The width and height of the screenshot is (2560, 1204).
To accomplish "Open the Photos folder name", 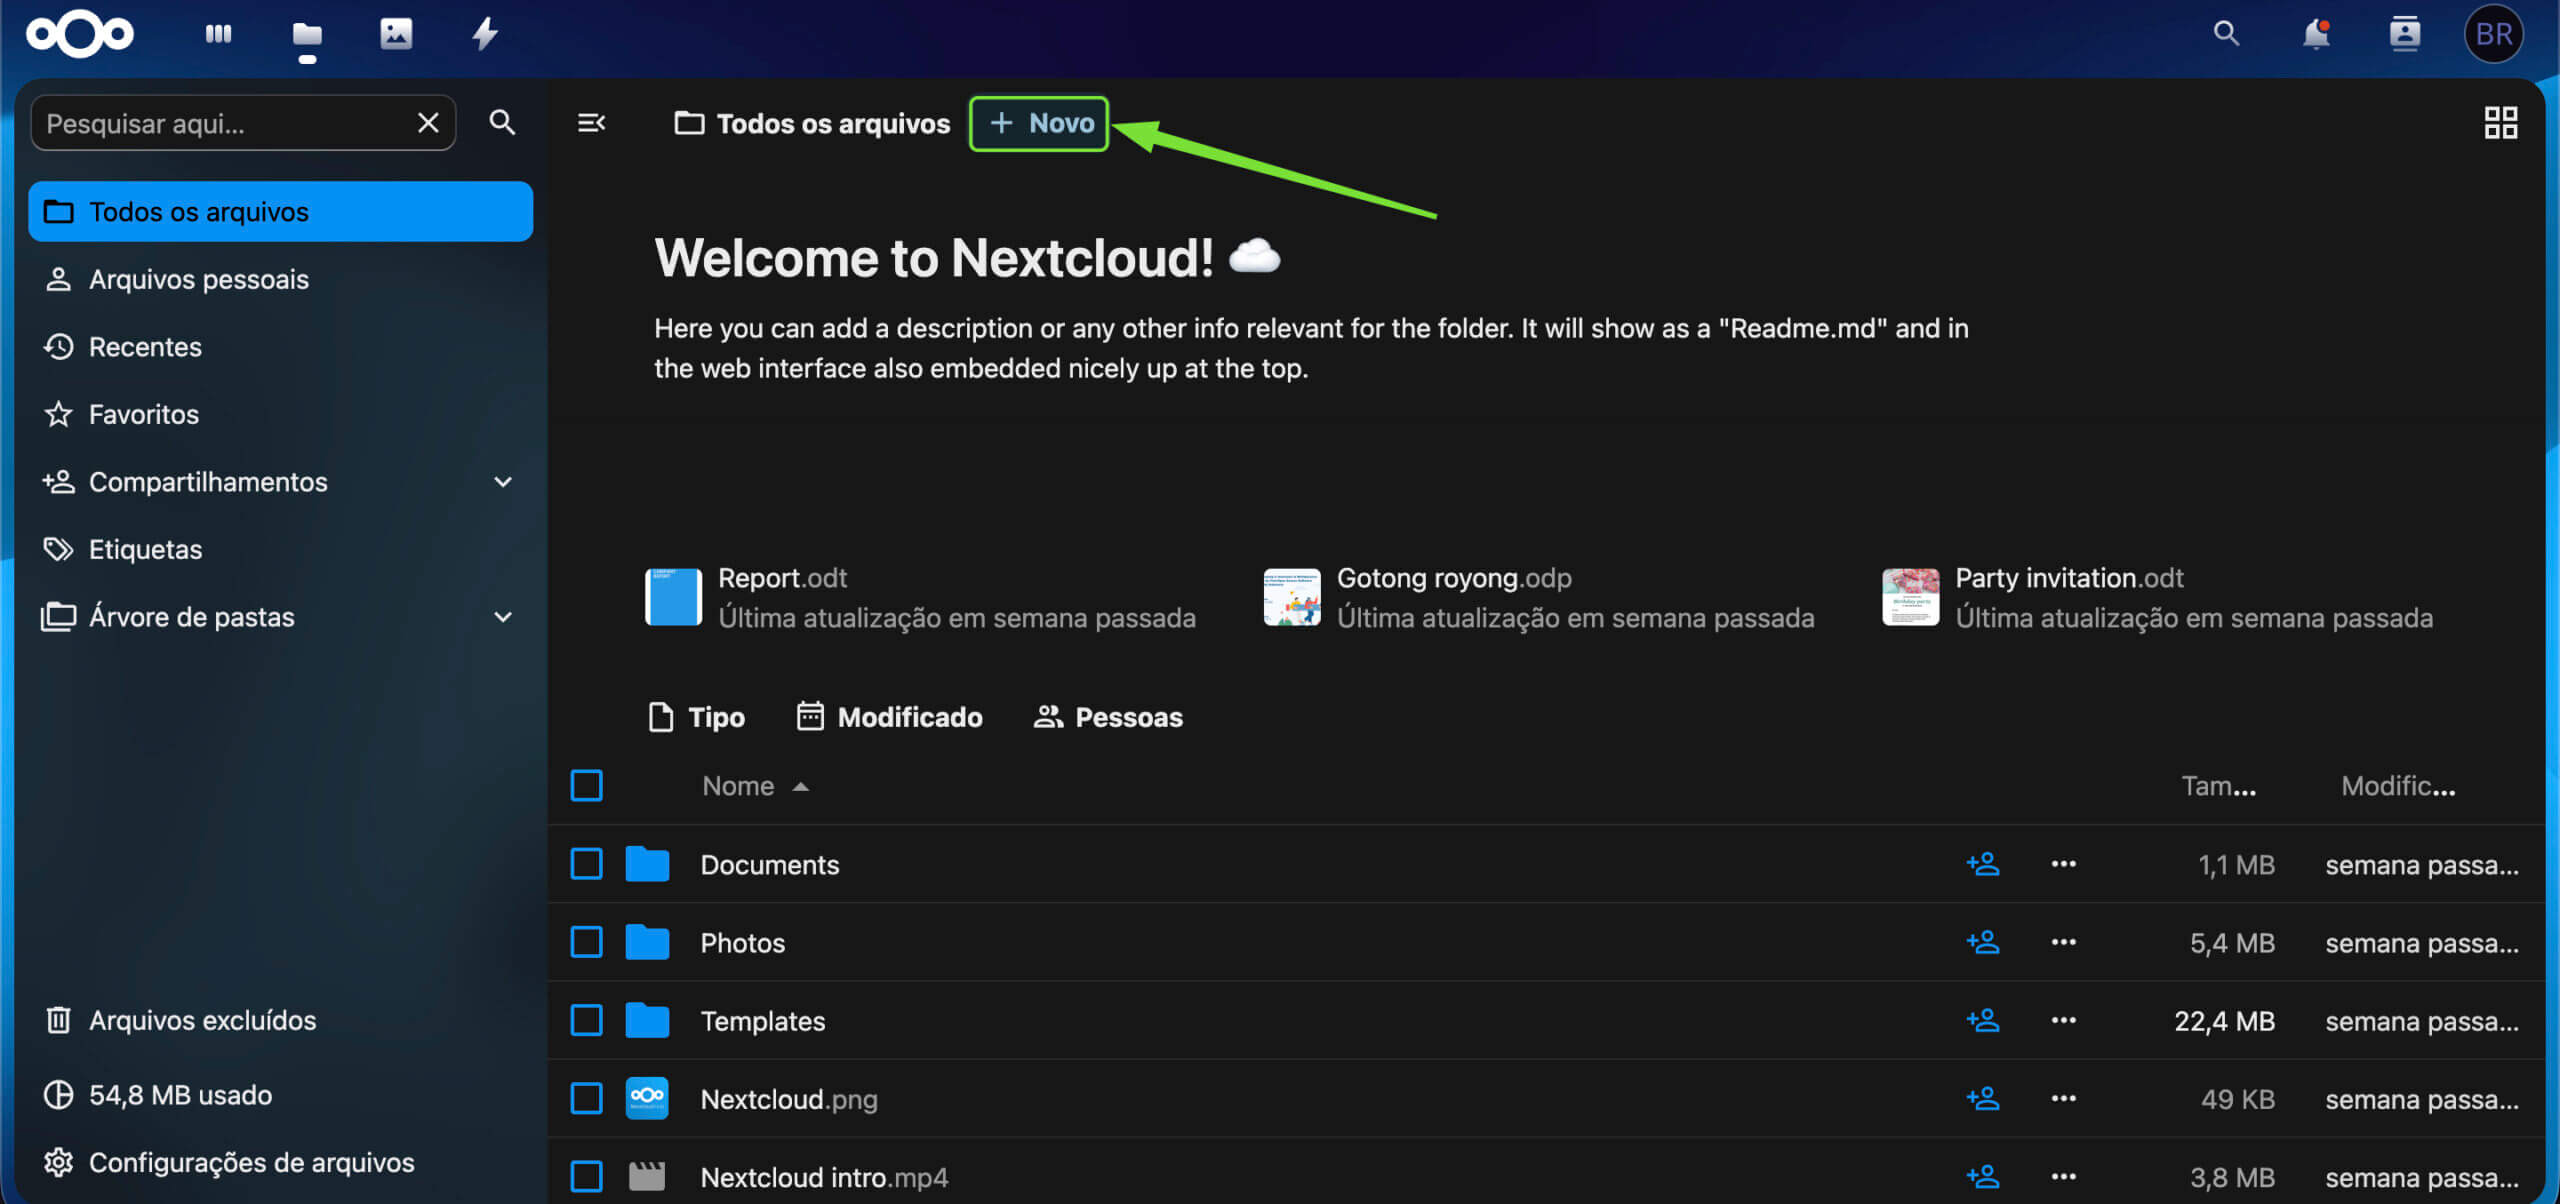I will (x=742, y=942).
